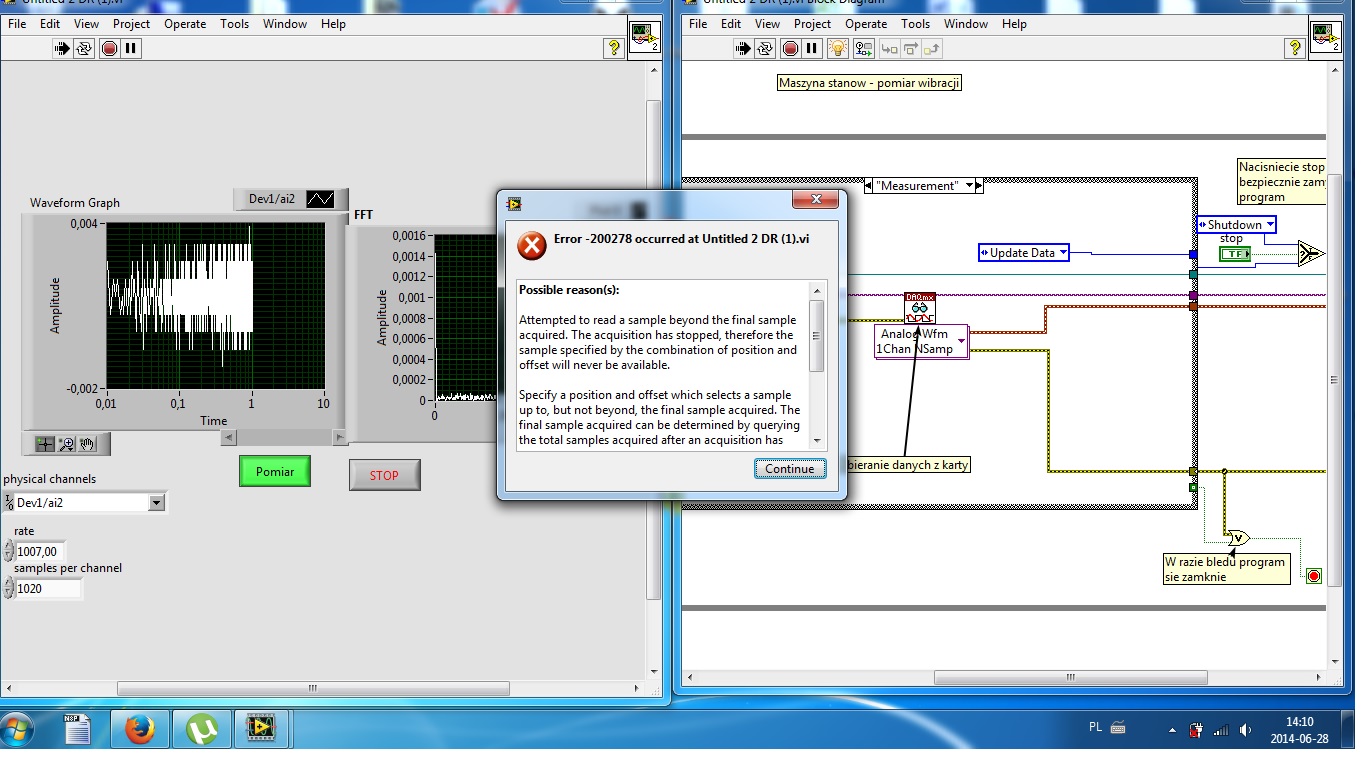Click the stop boolean terminal in the diagram
Image resolution: width=1366 pixels, height=768 pixels.
[1236, 254]
